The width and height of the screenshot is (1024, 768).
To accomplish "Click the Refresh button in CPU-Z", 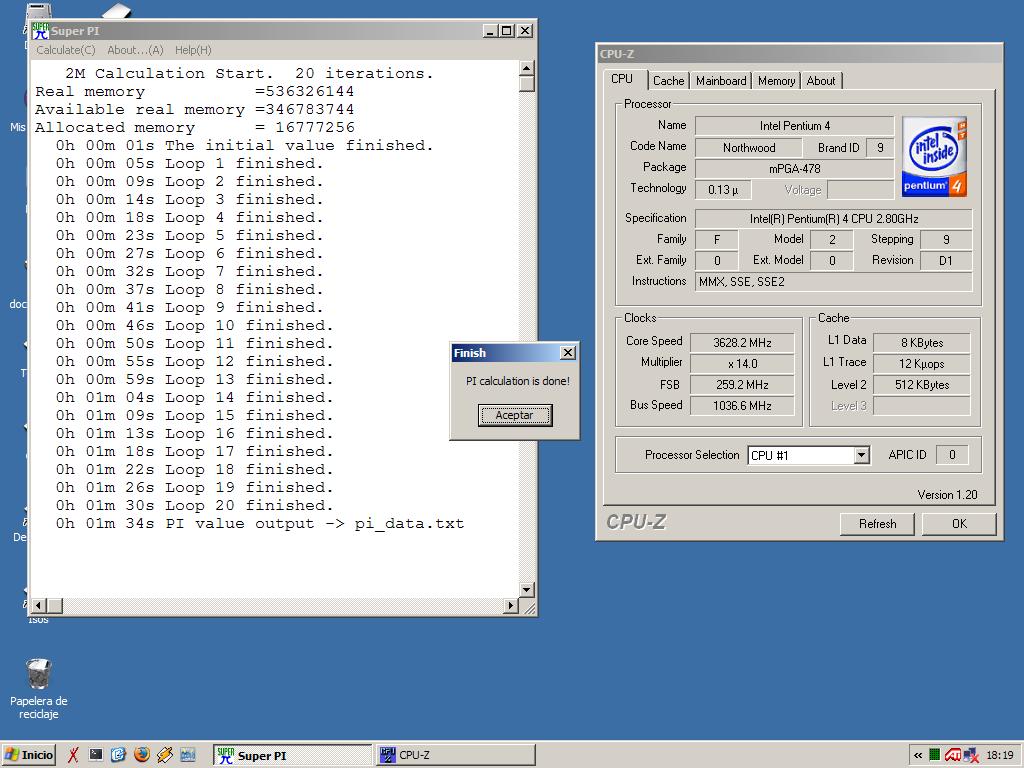I will [x=877, y=524].
